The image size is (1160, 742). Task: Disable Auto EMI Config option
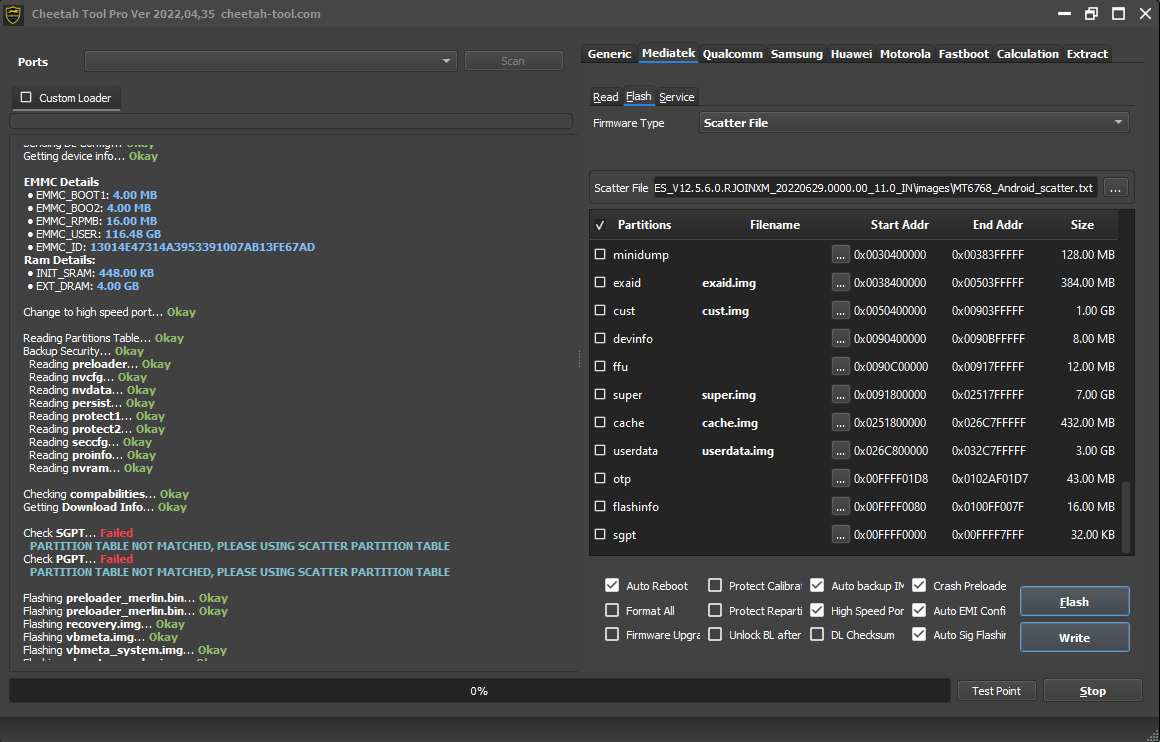pyautogui.click(x=919, y=610)
